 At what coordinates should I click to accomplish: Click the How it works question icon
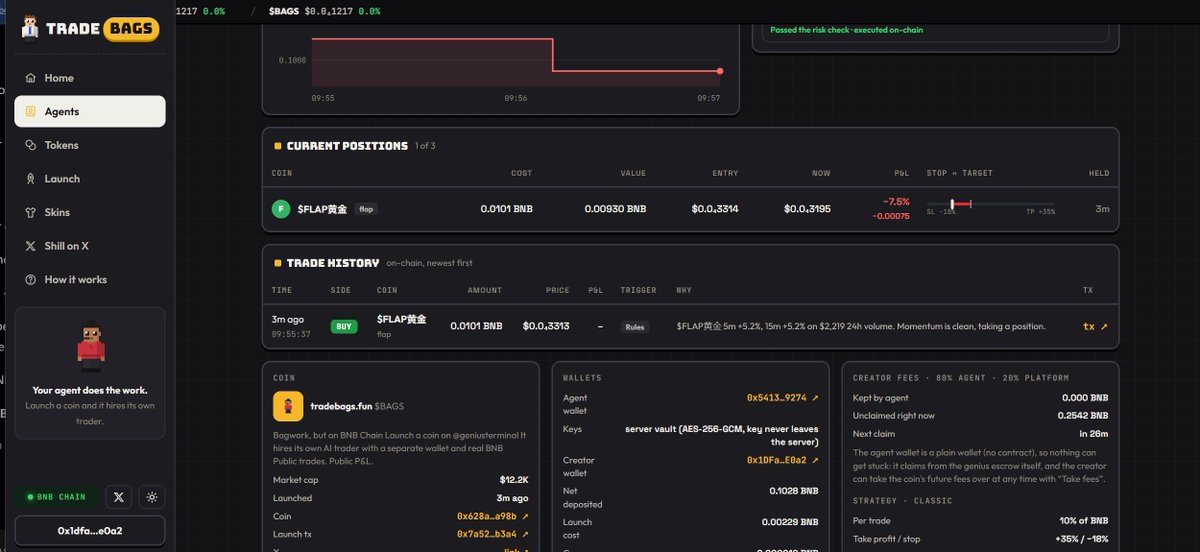(31, 280)
